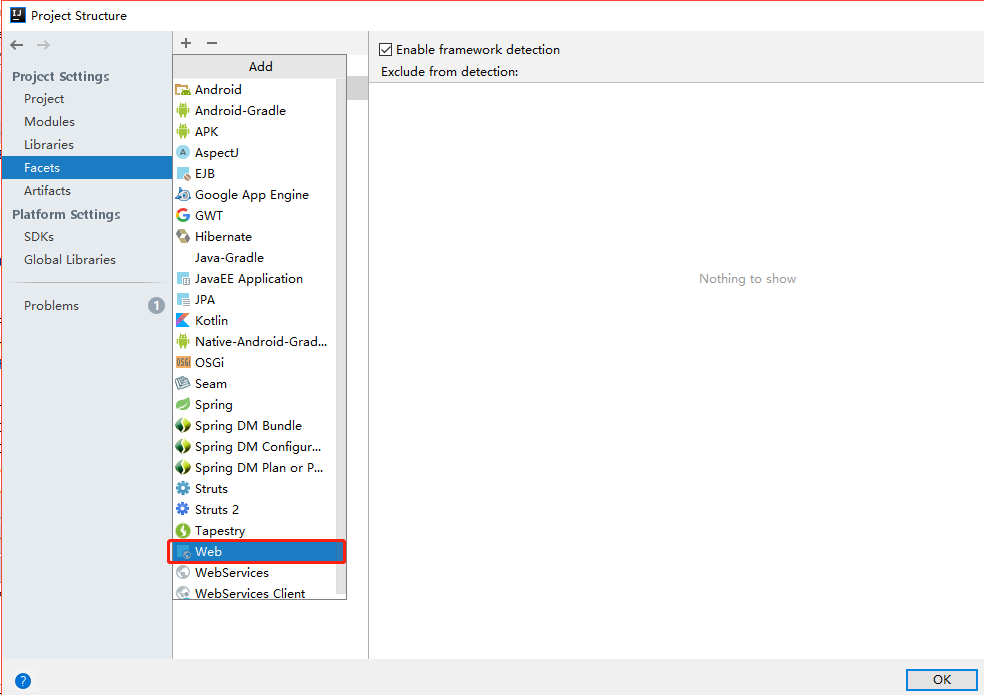Choose WebServices from the Add menu
This screenshot has height=695, width=984.
pos(256,573)
